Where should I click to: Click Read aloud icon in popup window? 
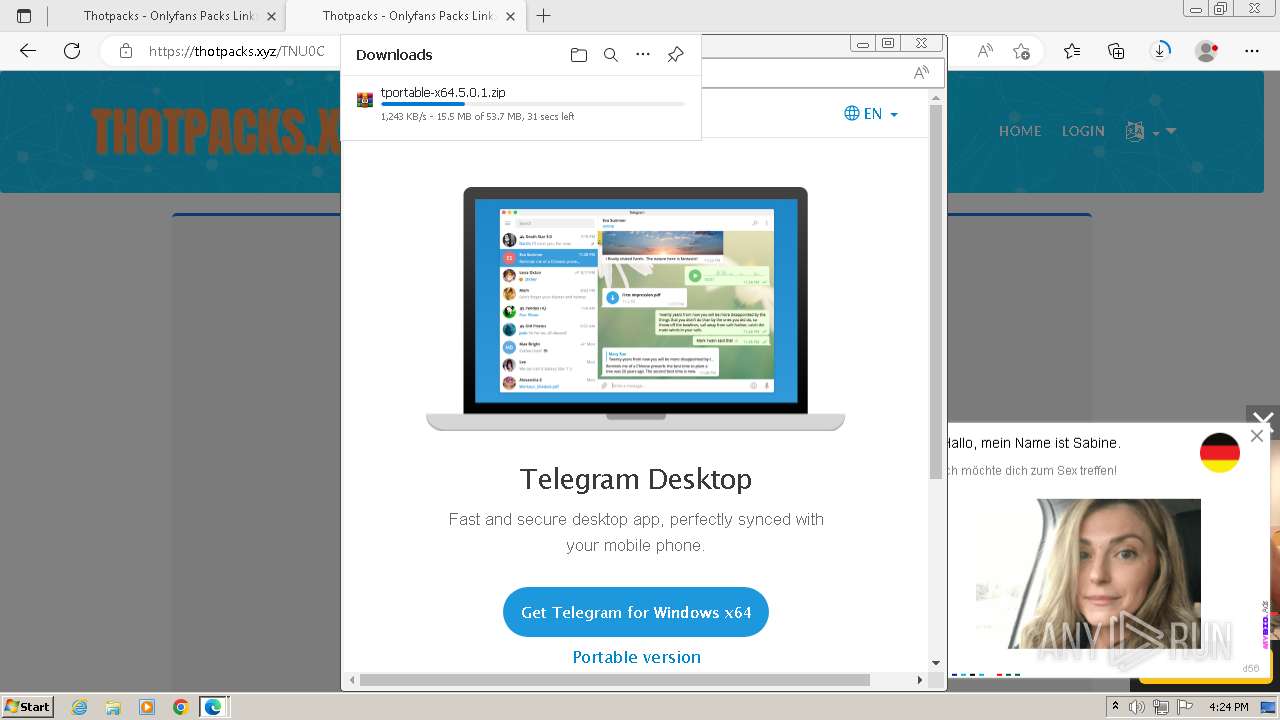[x=921, y=72]
